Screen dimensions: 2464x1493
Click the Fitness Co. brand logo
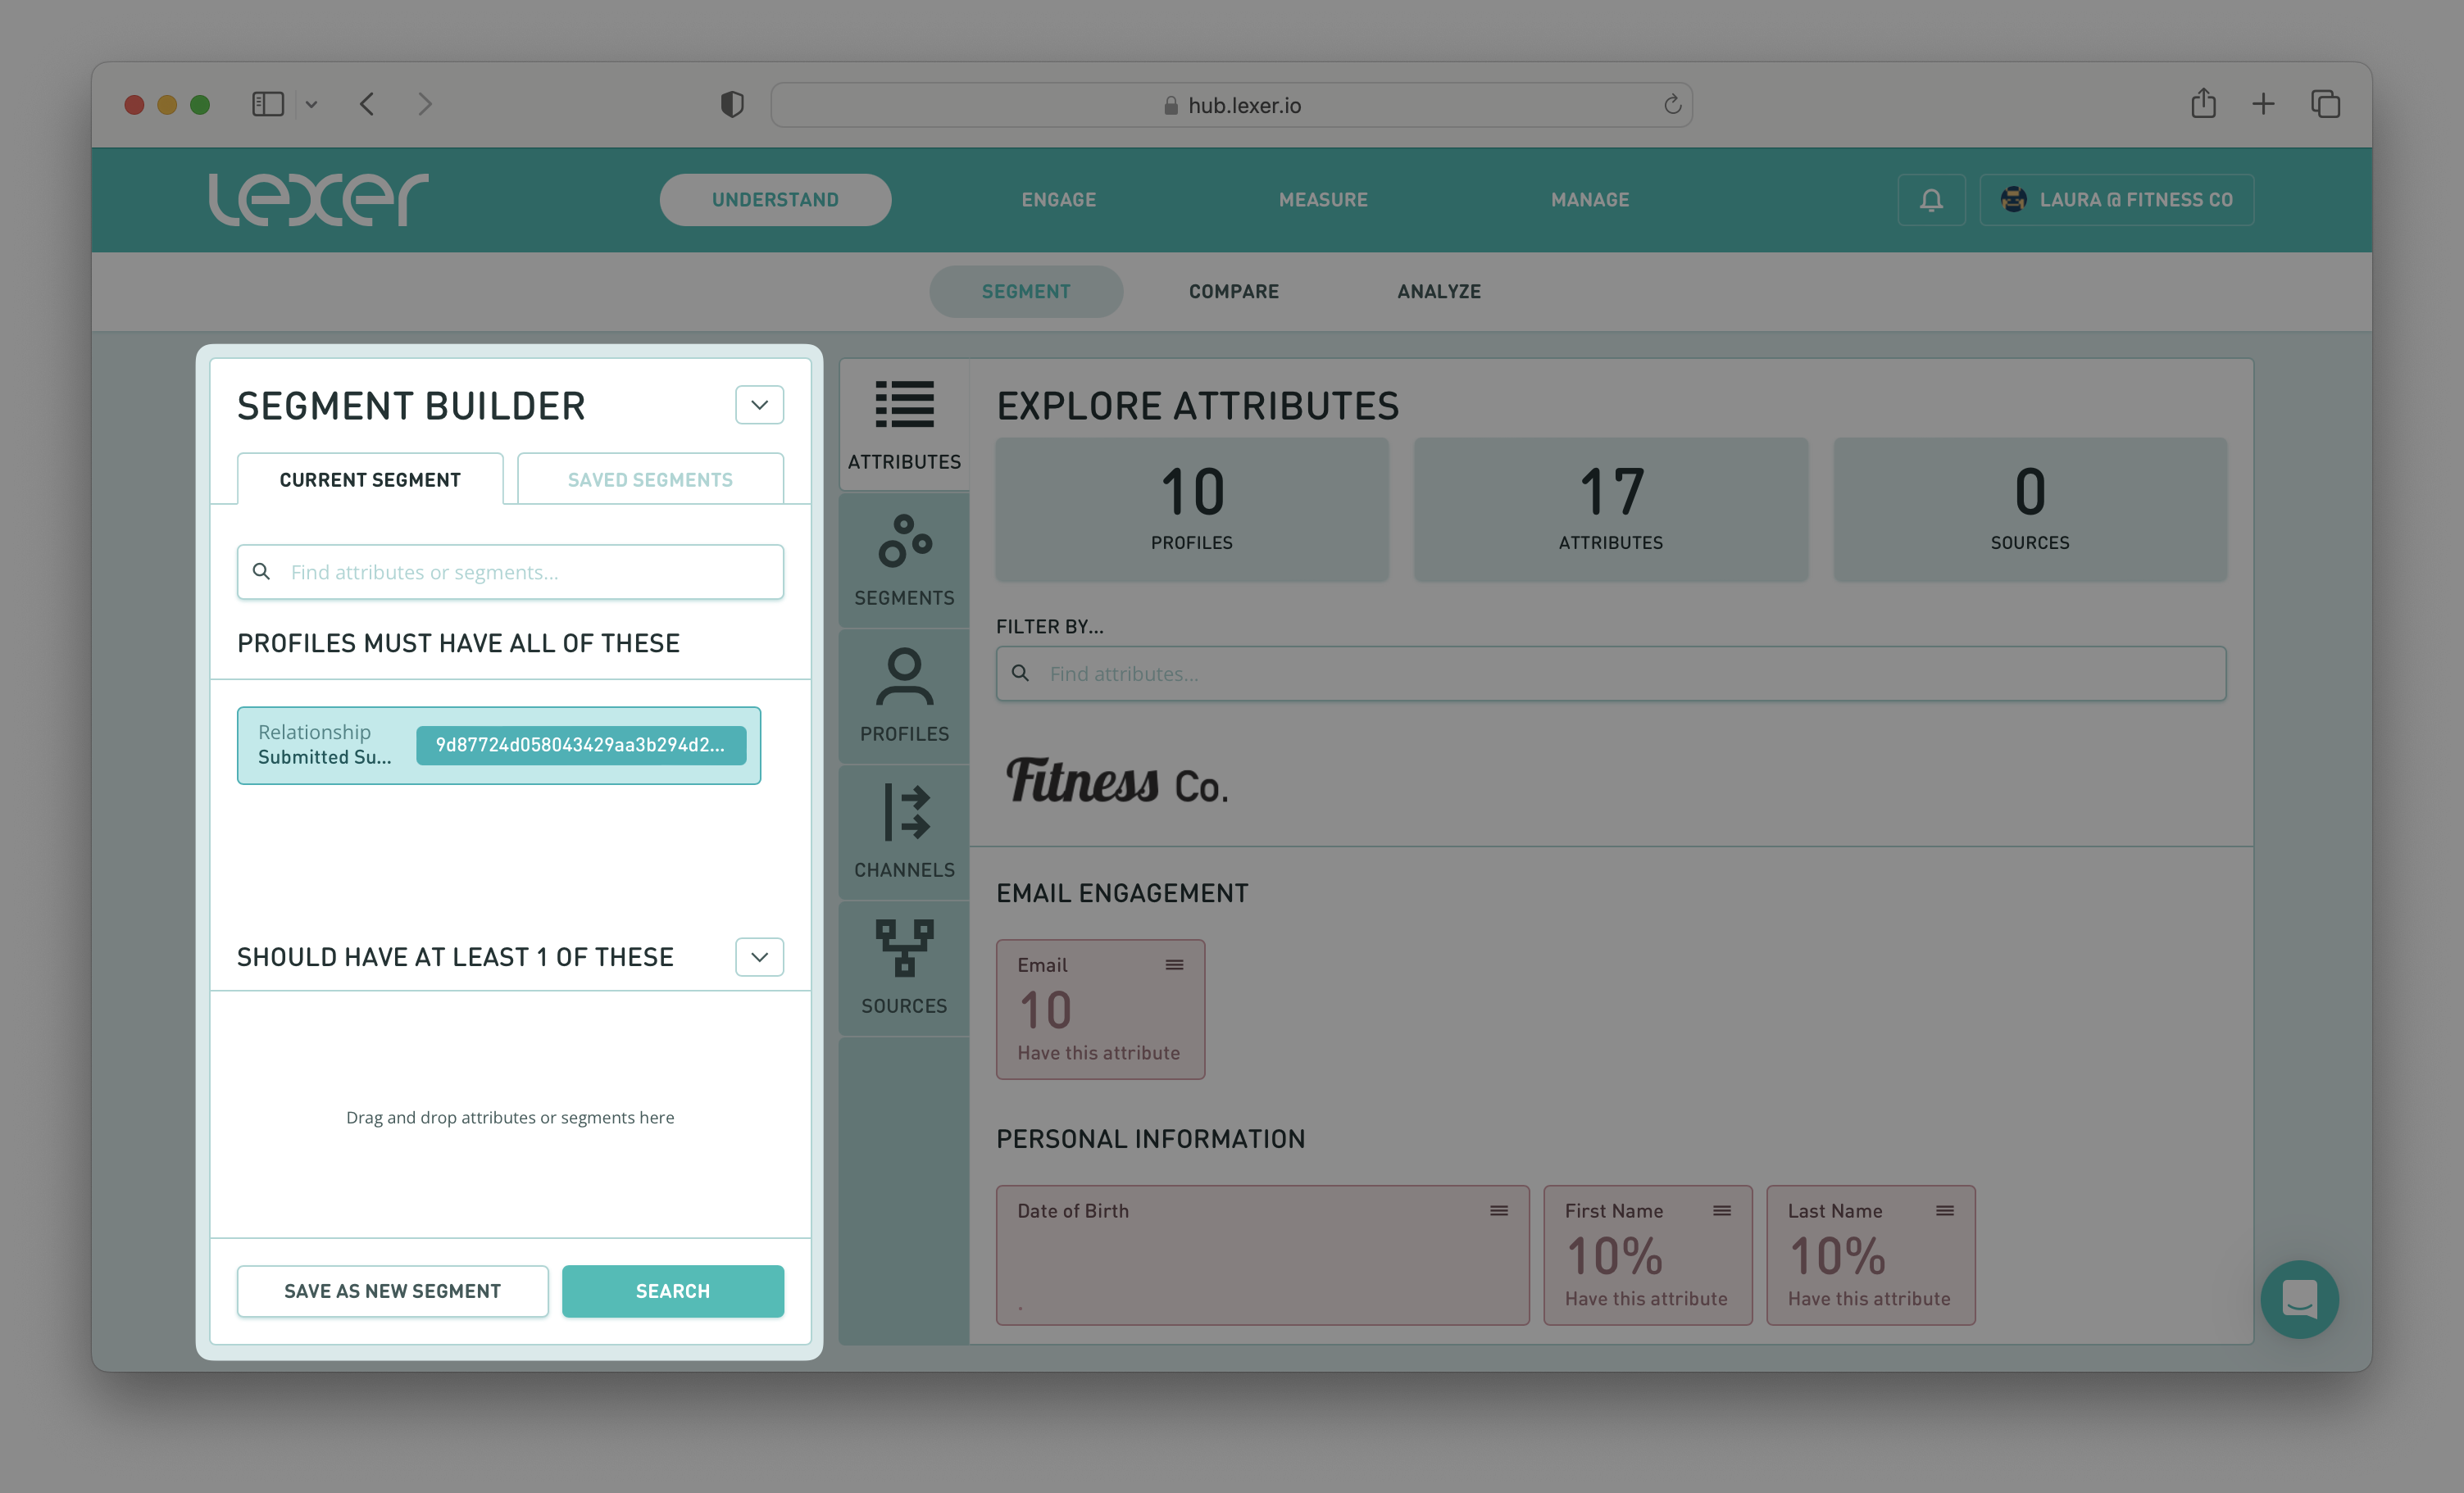coord(1117,780)
